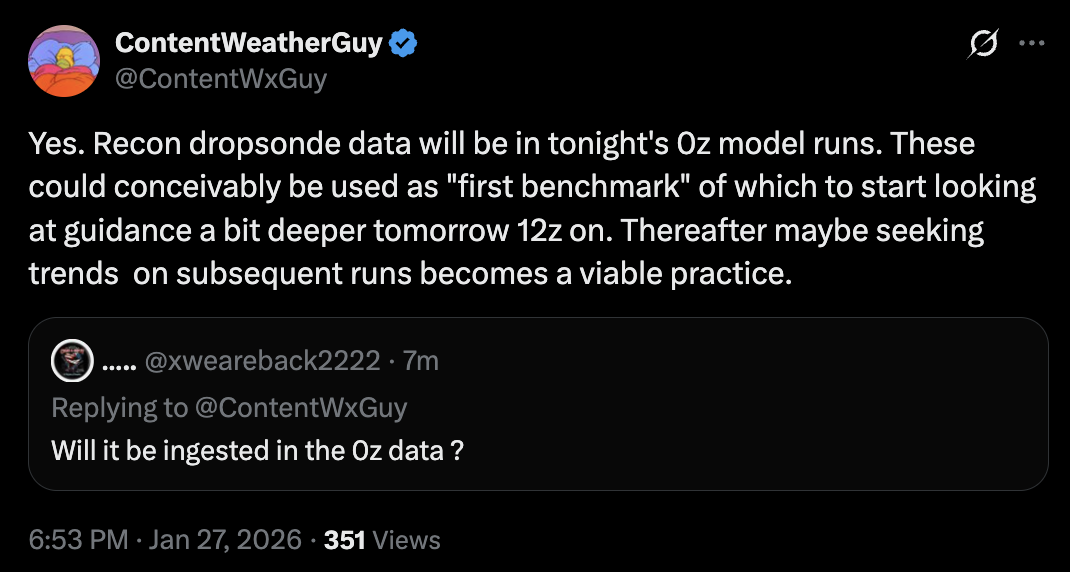Click the @ContentWxGuy handle under the name
Viewport: 1070px width, 572px height.
pos(221,78)
